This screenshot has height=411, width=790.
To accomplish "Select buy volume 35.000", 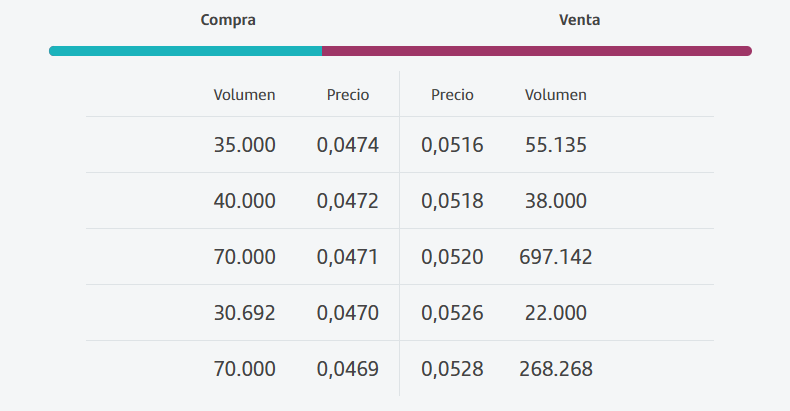I will pos(244,145).
